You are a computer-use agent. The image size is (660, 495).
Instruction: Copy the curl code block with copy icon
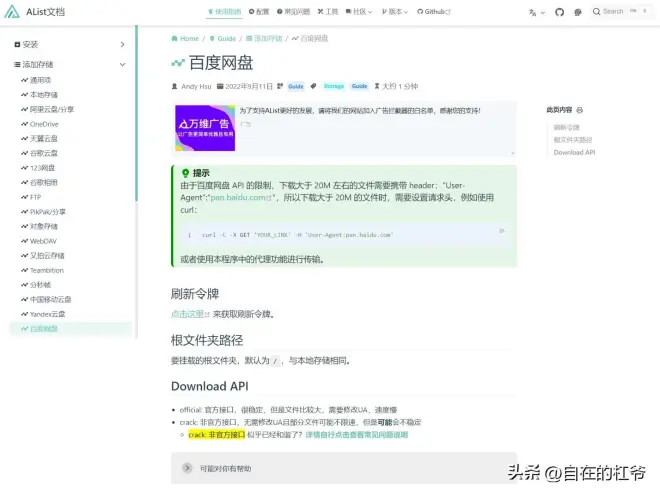pos(501,231)
